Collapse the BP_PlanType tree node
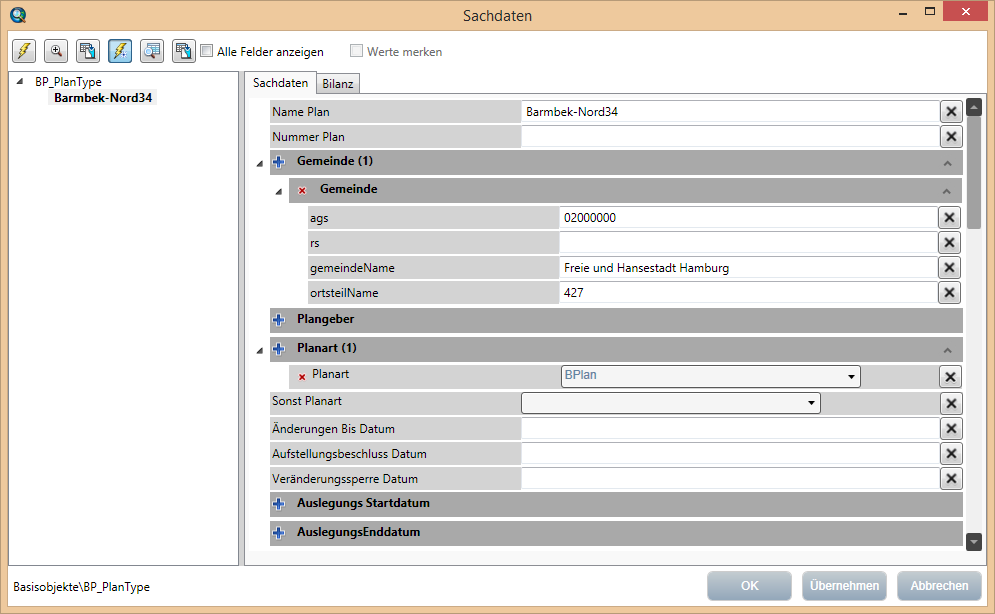The height and width of the screenshot is (614, 995). click(21, 82)
